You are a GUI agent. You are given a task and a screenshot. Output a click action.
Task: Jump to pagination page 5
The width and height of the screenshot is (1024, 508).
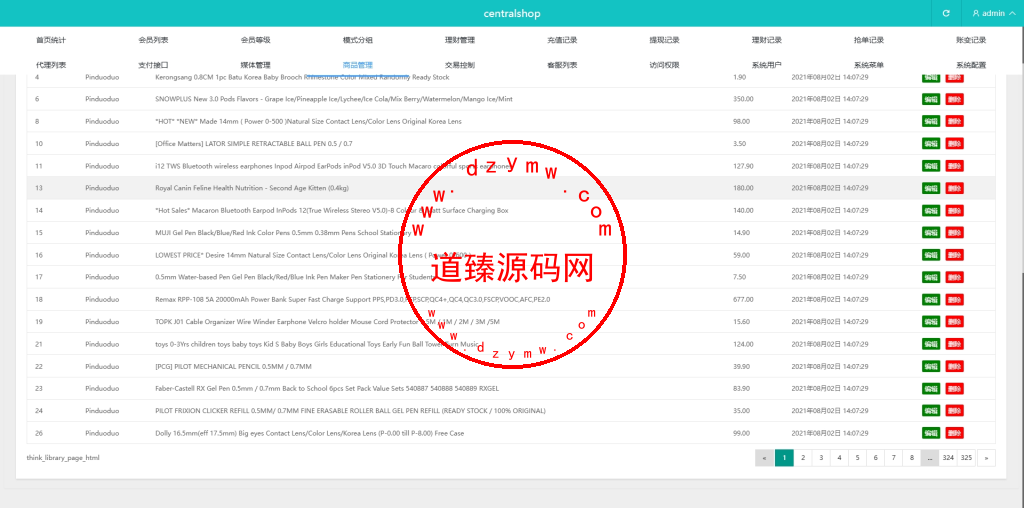coord(857,458)
